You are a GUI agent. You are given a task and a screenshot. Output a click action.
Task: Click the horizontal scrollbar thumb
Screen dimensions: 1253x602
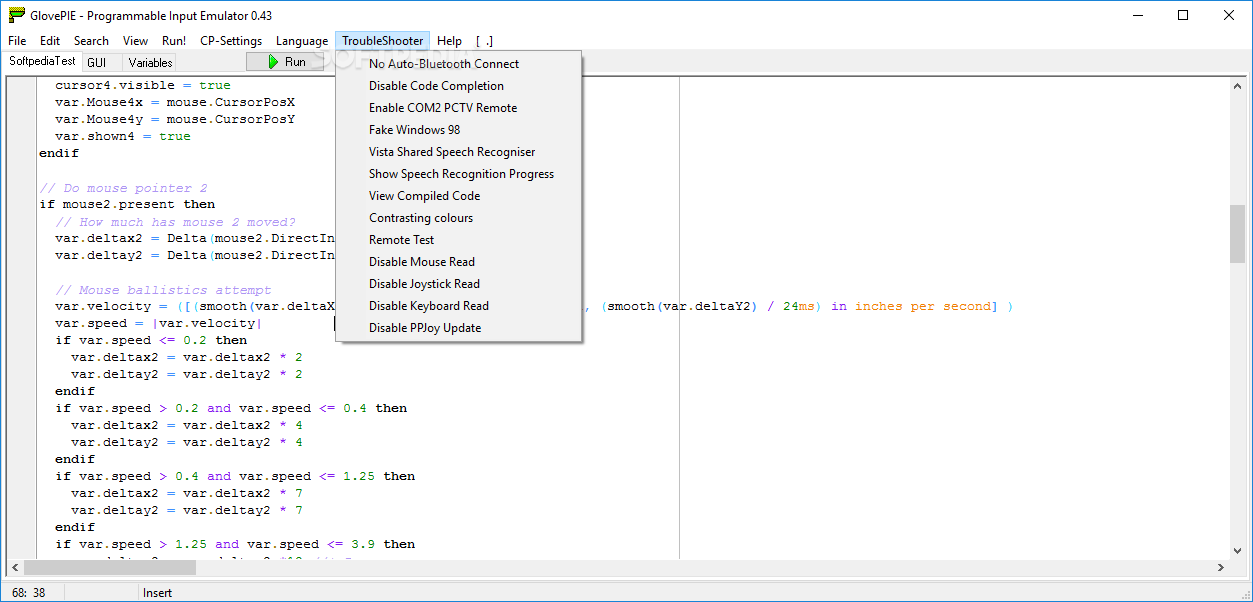pos(110,567)
